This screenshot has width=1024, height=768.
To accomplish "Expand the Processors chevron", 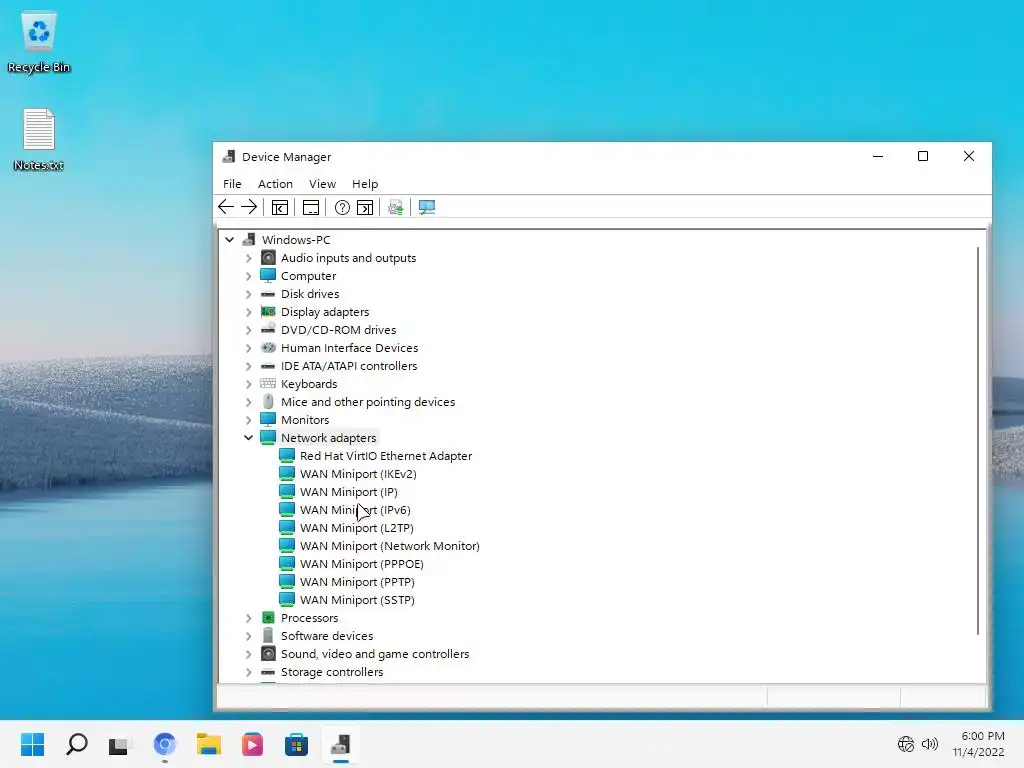I will click(x=248, y=618).
